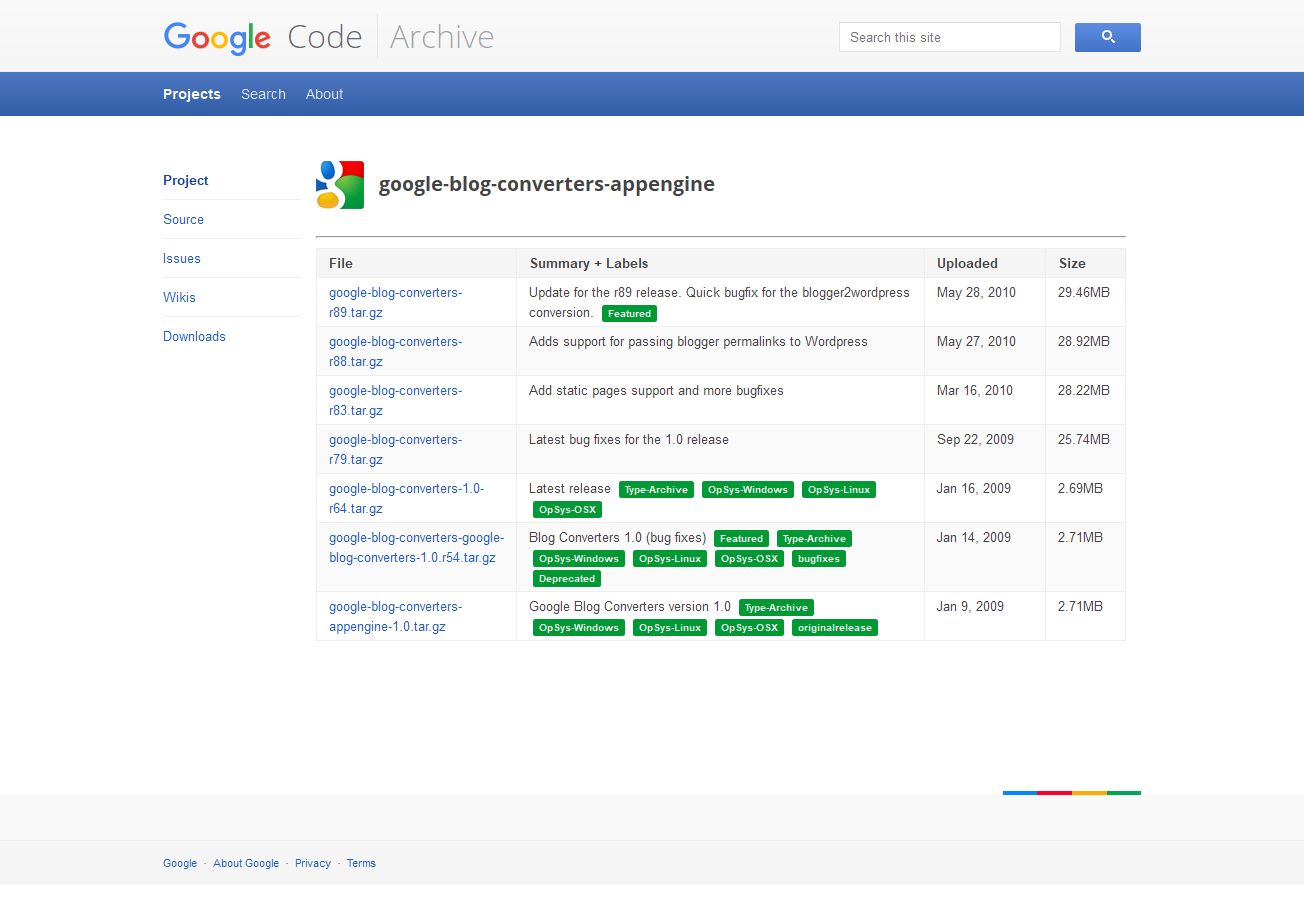Click OpSys-OSX label in the appengine-1.0 row
Viewport: 1304px width, 900px height.
coord(749,627)
